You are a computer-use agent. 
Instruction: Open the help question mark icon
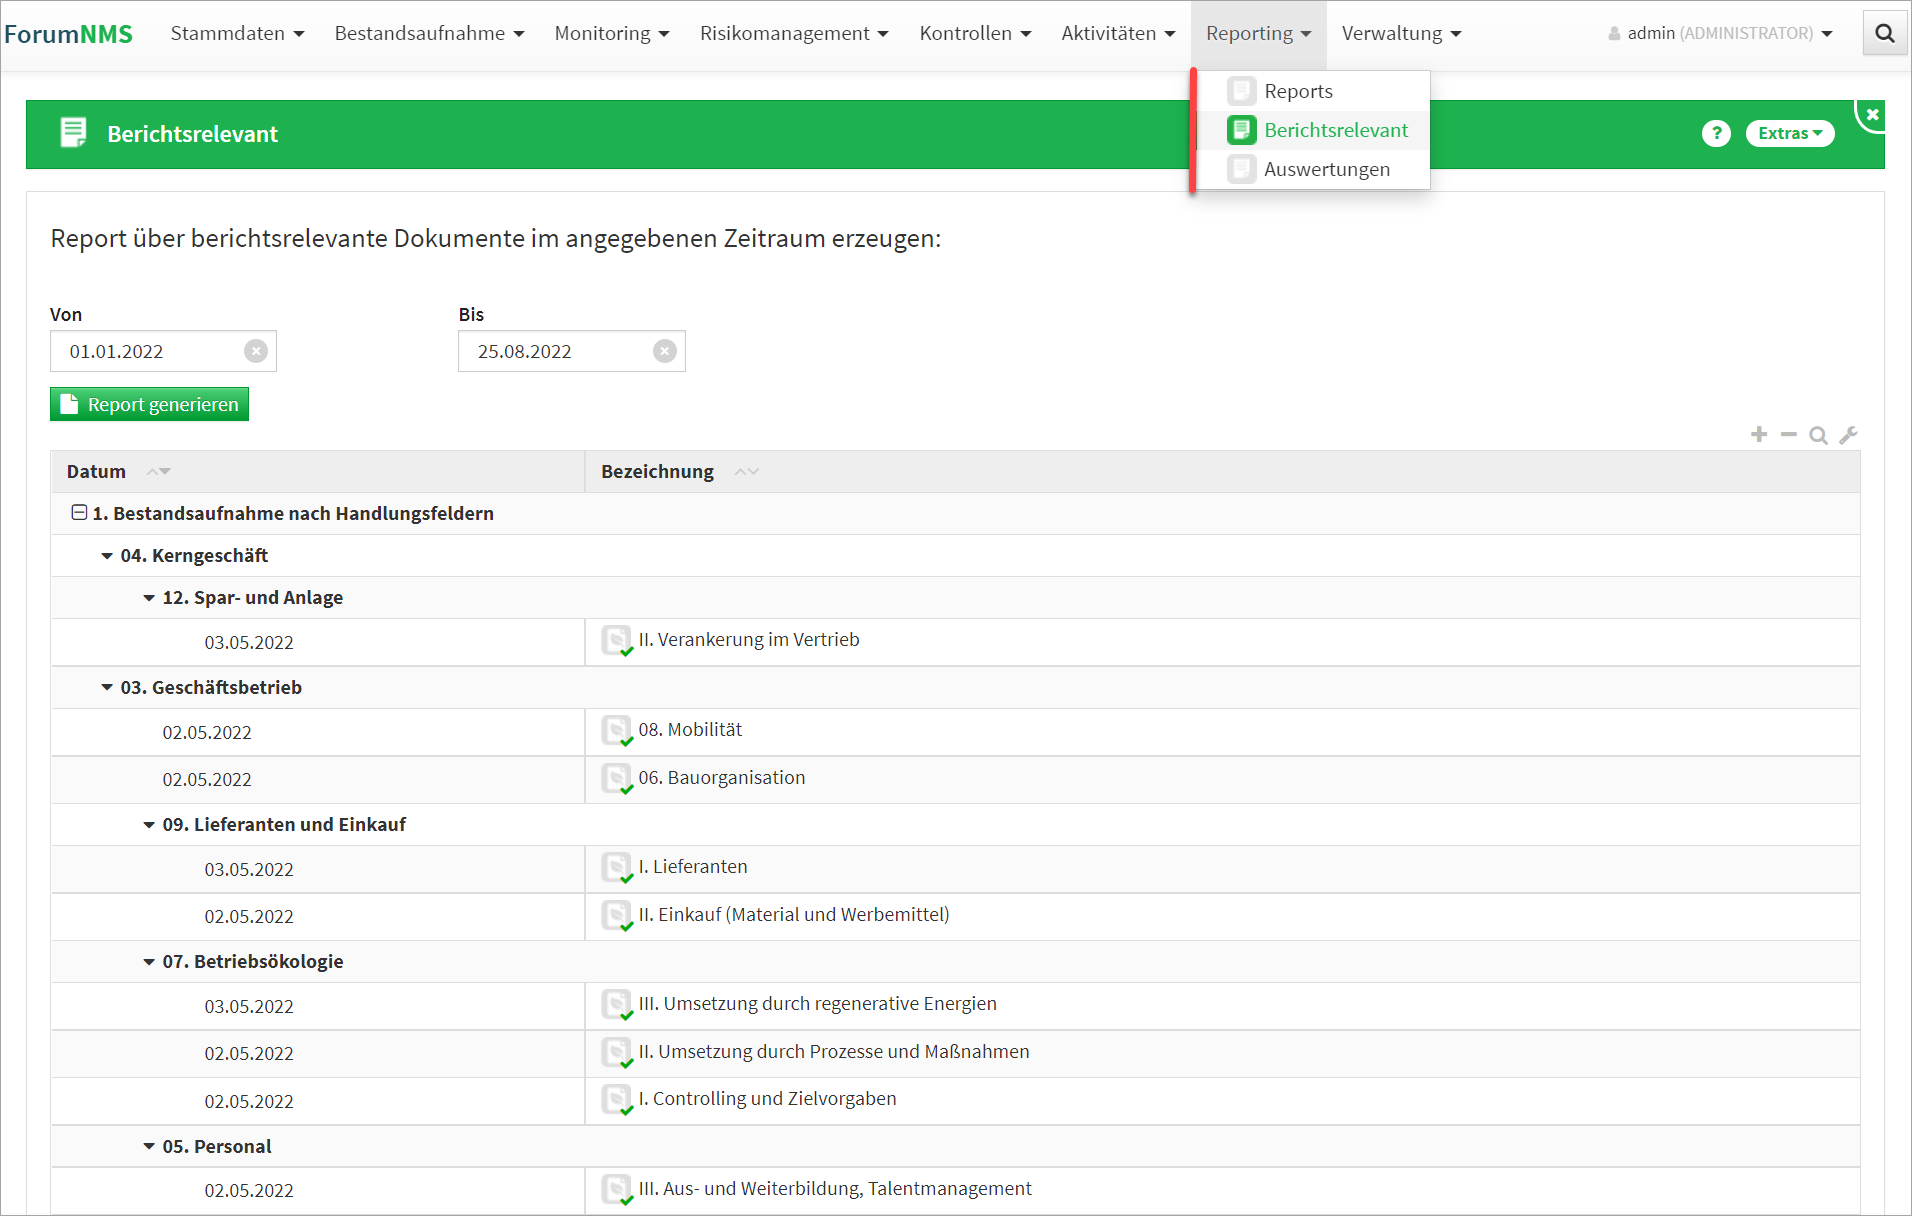point(1716,133)
